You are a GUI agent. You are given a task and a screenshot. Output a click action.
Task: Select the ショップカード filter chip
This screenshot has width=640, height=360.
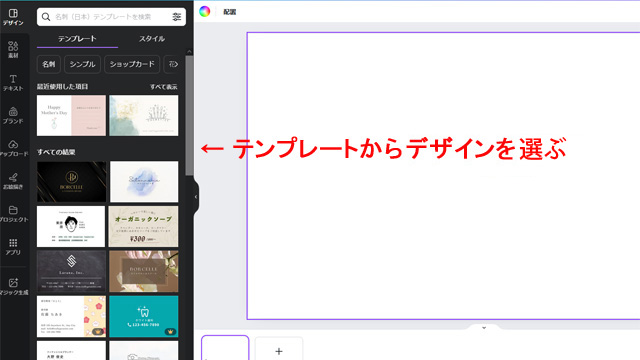[x=132, y=64]
